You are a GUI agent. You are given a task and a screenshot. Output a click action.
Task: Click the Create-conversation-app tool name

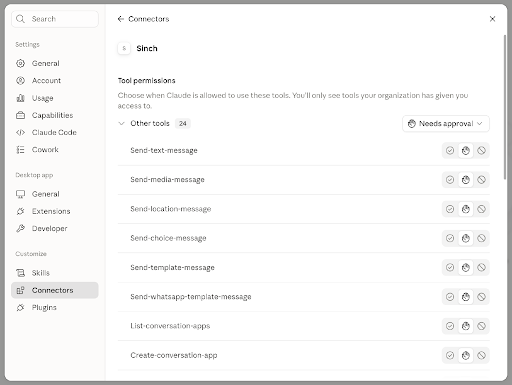point(174,355)
